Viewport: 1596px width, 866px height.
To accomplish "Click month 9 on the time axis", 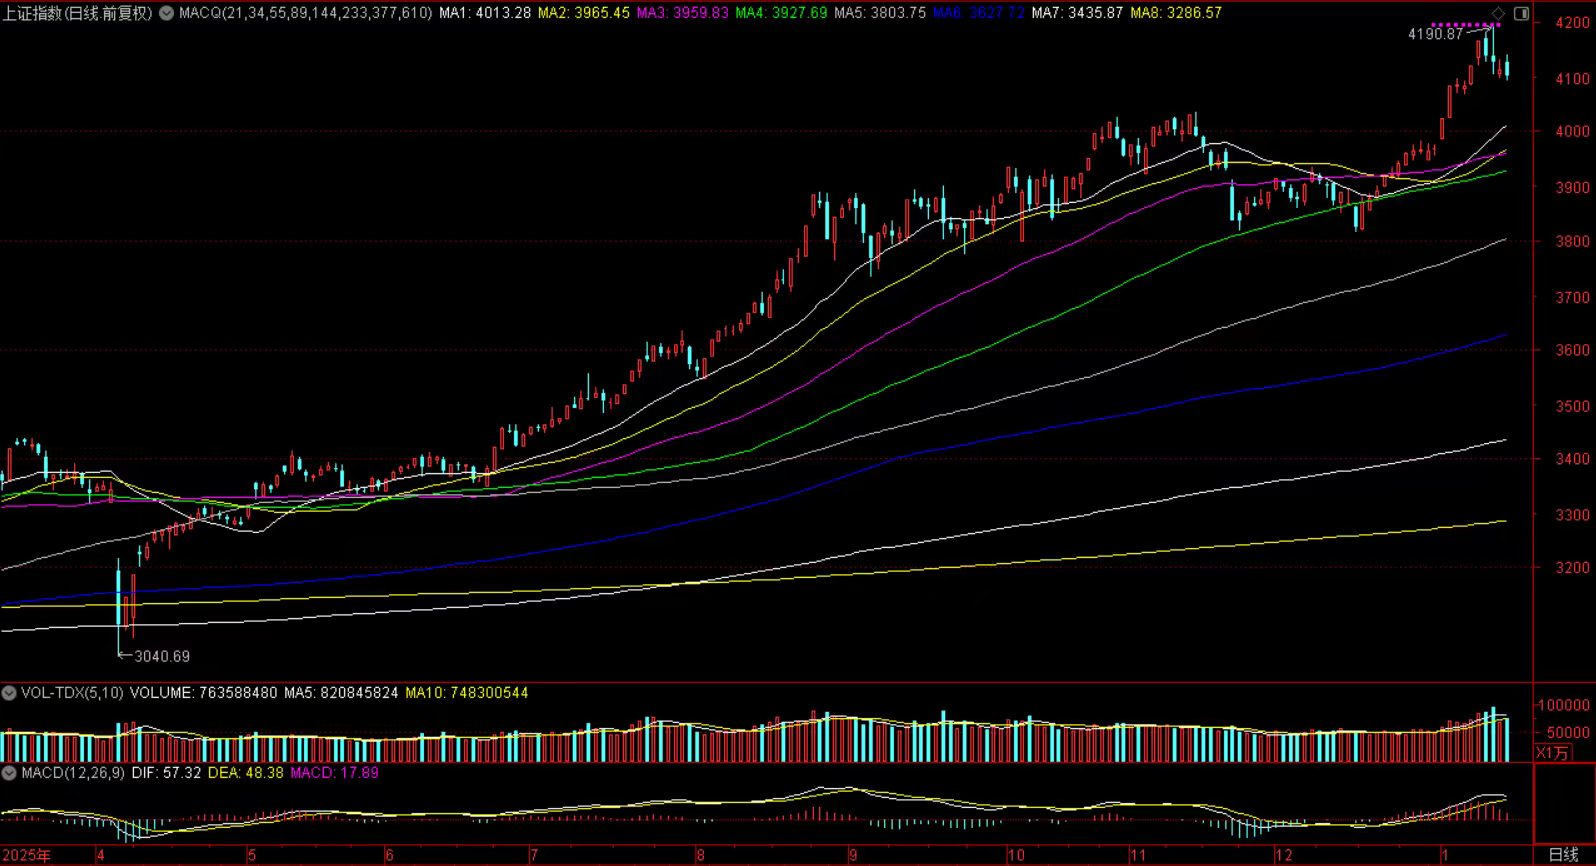I will point(853,856).
